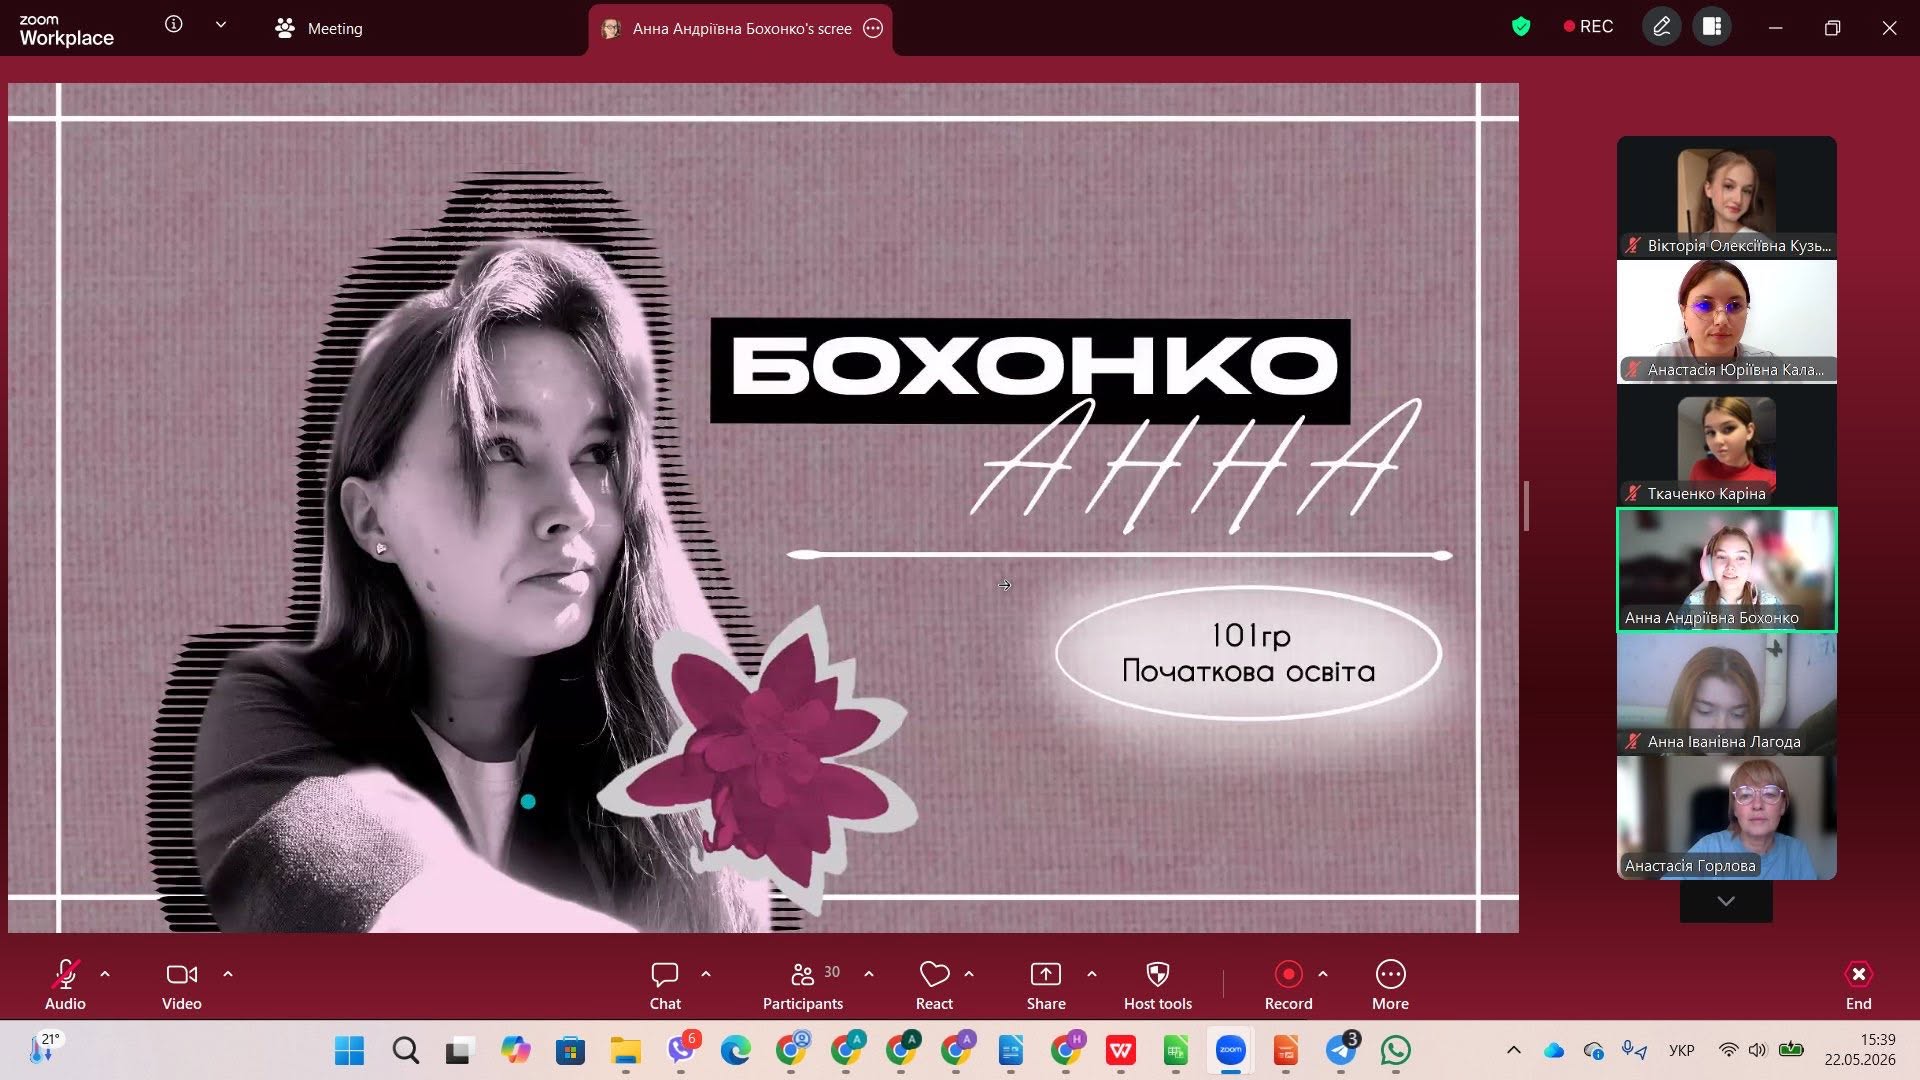Open shared screen tab options ellipsis
Screen dimensions: 1920x1080
(873, 28)
